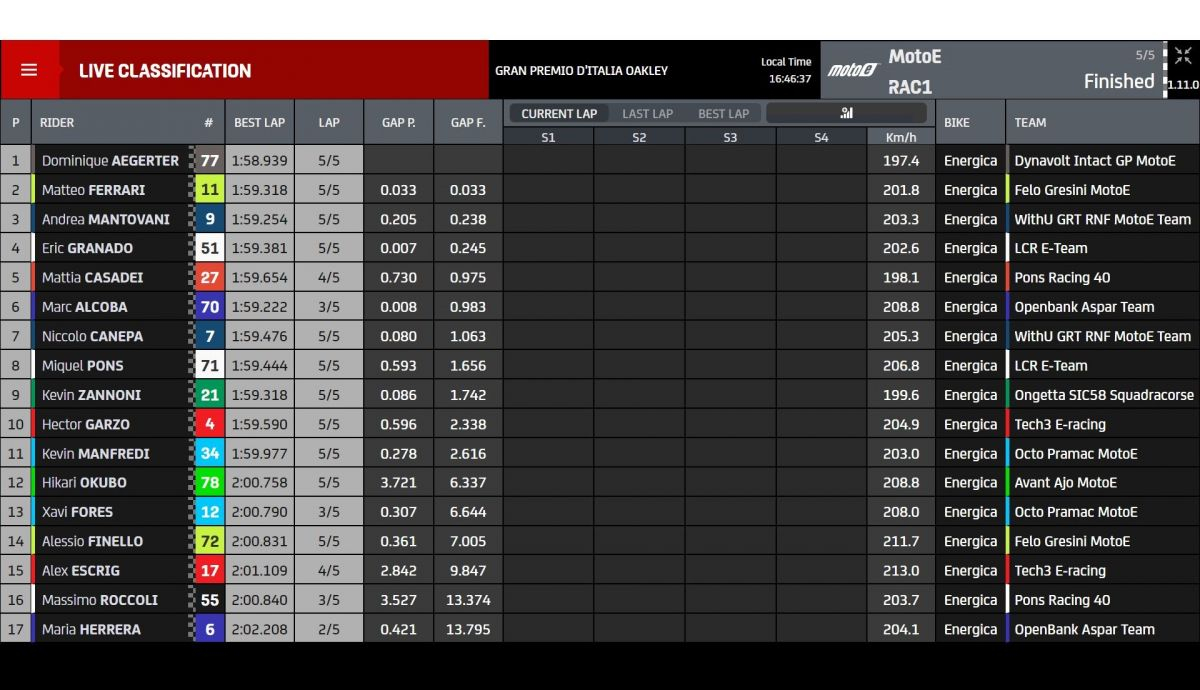
Task: Select rider Hector GARZO
Action: click(x=85, y=424)
